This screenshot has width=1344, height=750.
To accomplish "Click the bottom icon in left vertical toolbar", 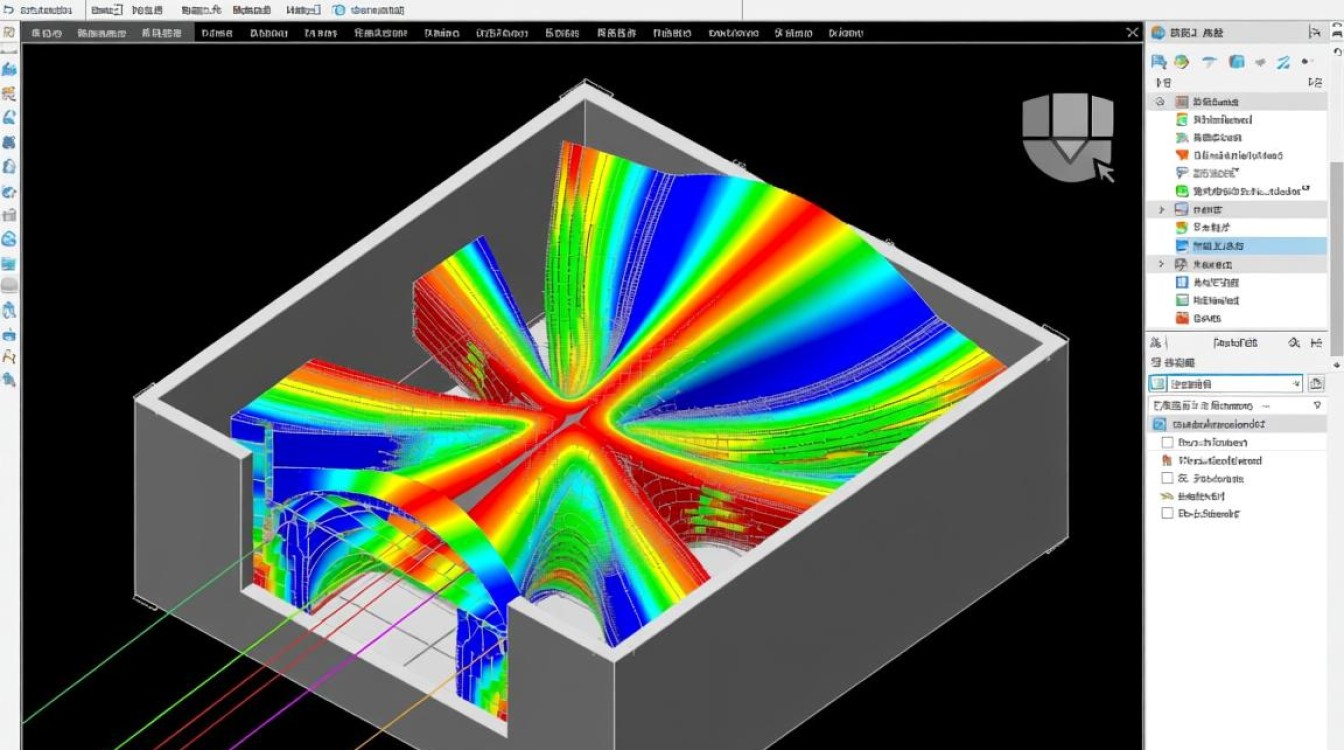I will pyautogui.click(x=9, y=380).
